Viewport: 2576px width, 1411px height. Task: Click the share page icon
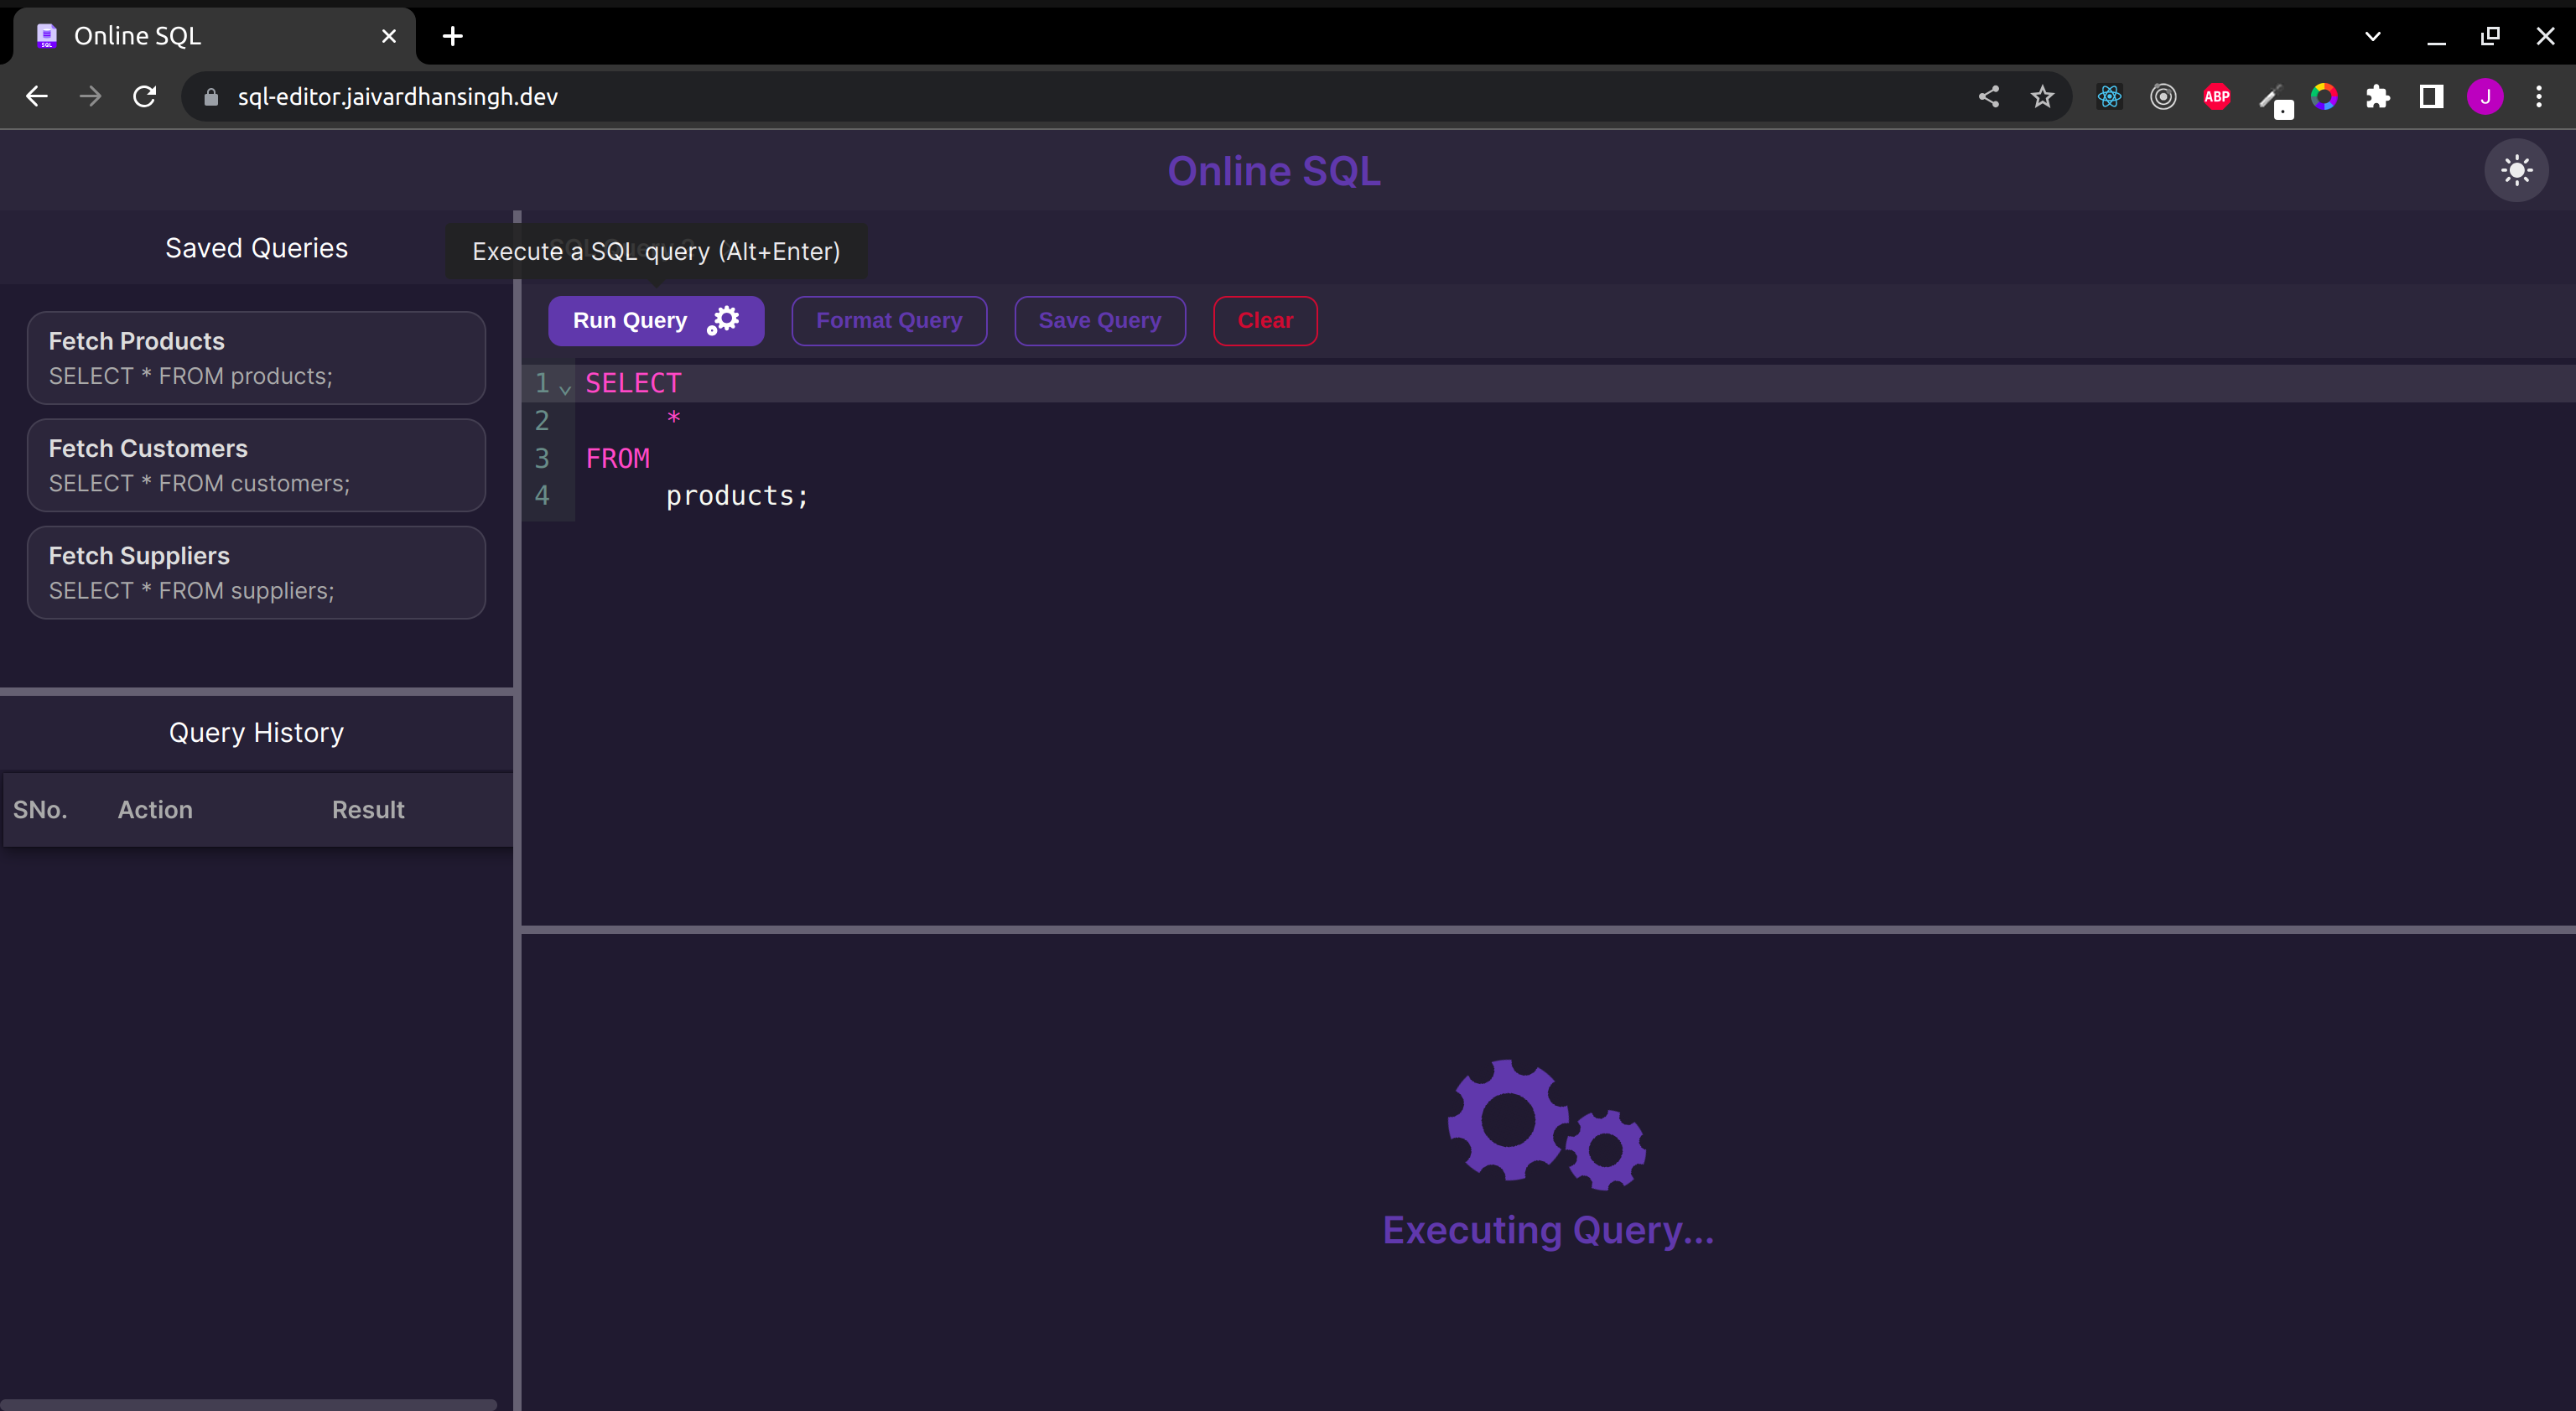point(1988,97)
